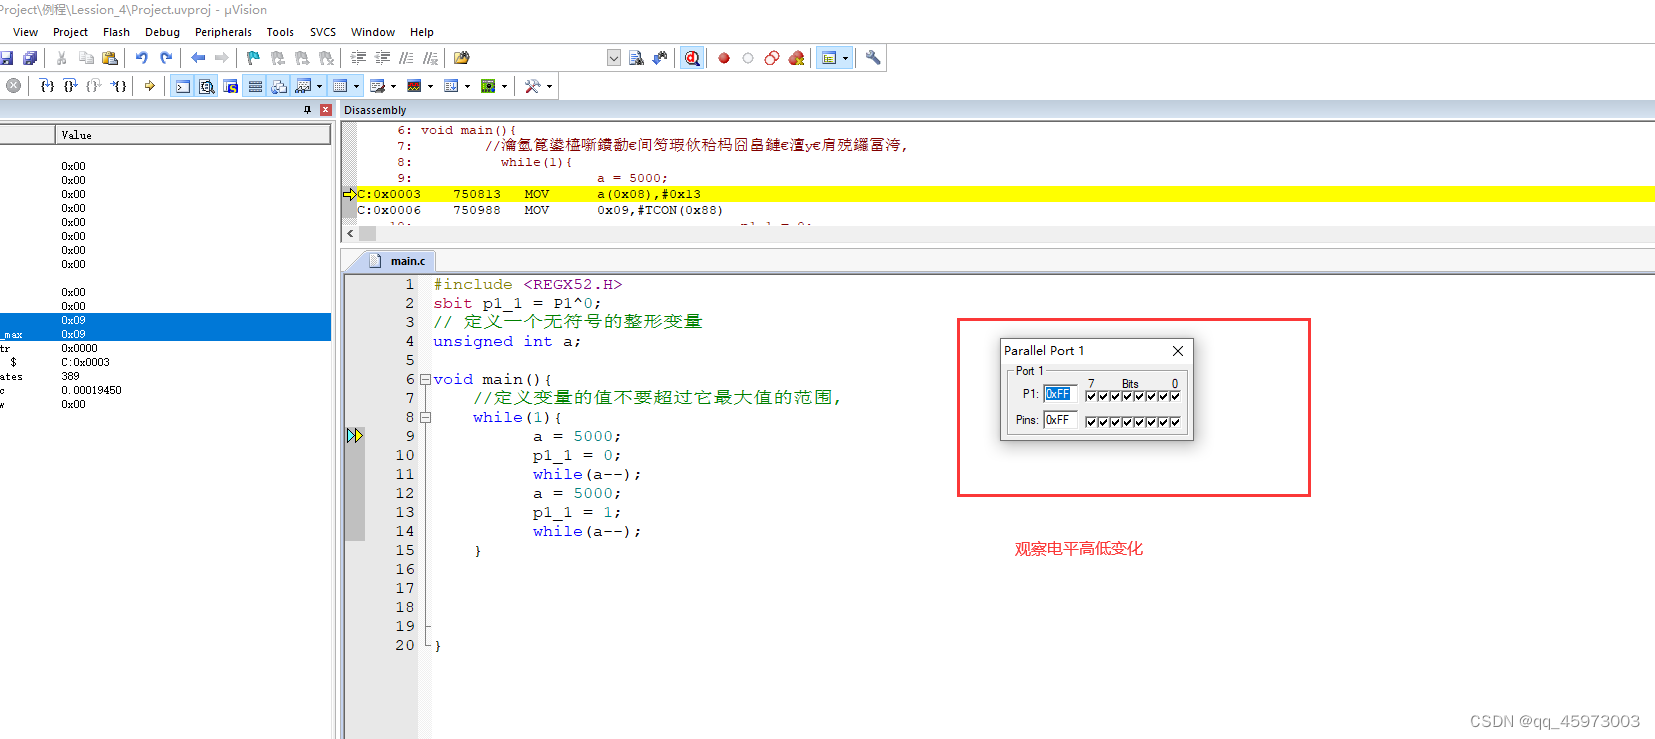Viewport: 1655px width, 739px height.
Task: Open Configuration with the wrench icon
Action: tap(873, 58)
